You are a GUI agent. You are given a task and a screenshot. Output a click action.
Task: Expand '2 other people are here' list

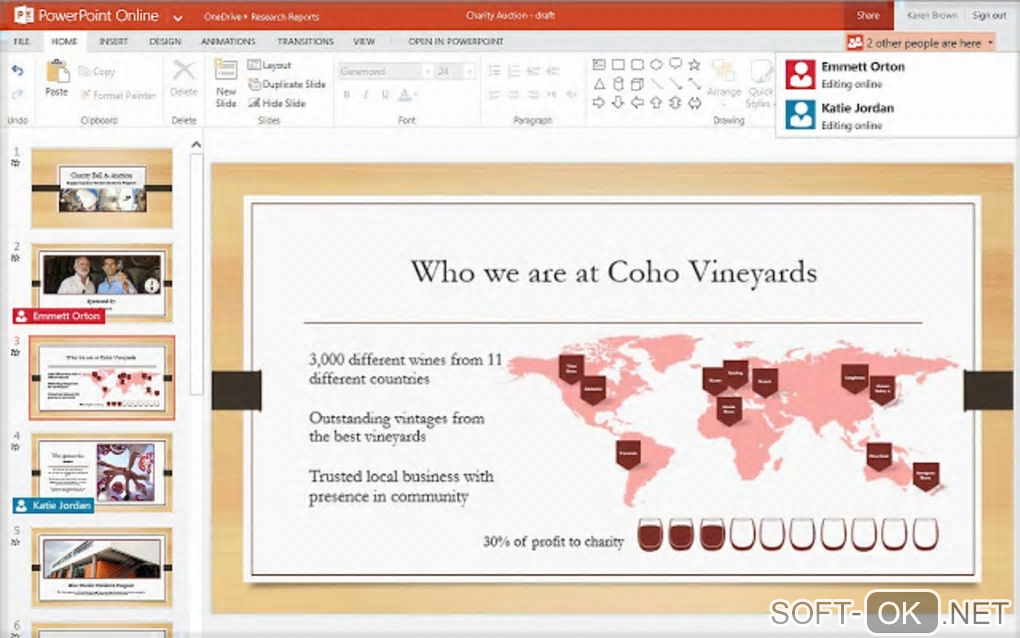pos(920,43)
